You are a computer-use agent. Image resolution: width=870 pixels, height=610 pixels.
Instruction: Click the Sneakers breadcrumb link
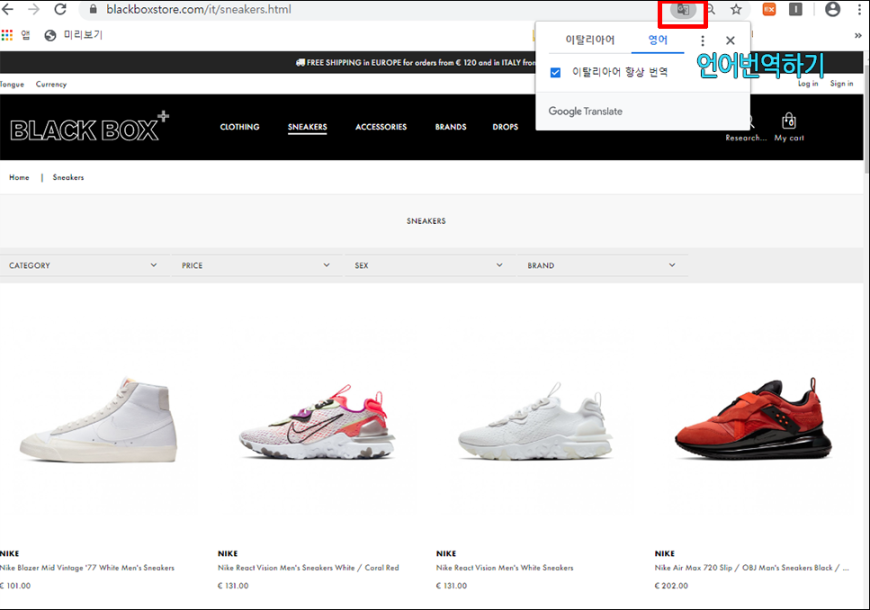tap(68, 178)
